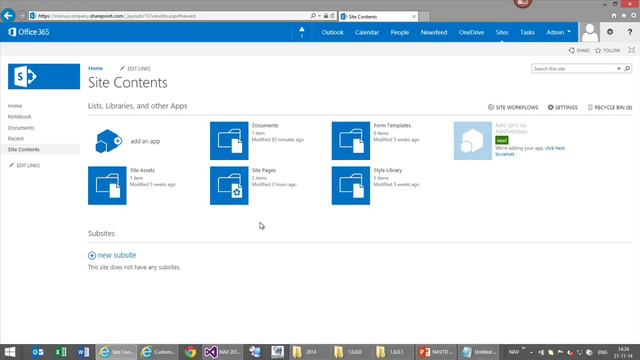The image size is (640, 360).
Task: Click the add an app text link
Action: pyautogui.click(x=145, y=141)
